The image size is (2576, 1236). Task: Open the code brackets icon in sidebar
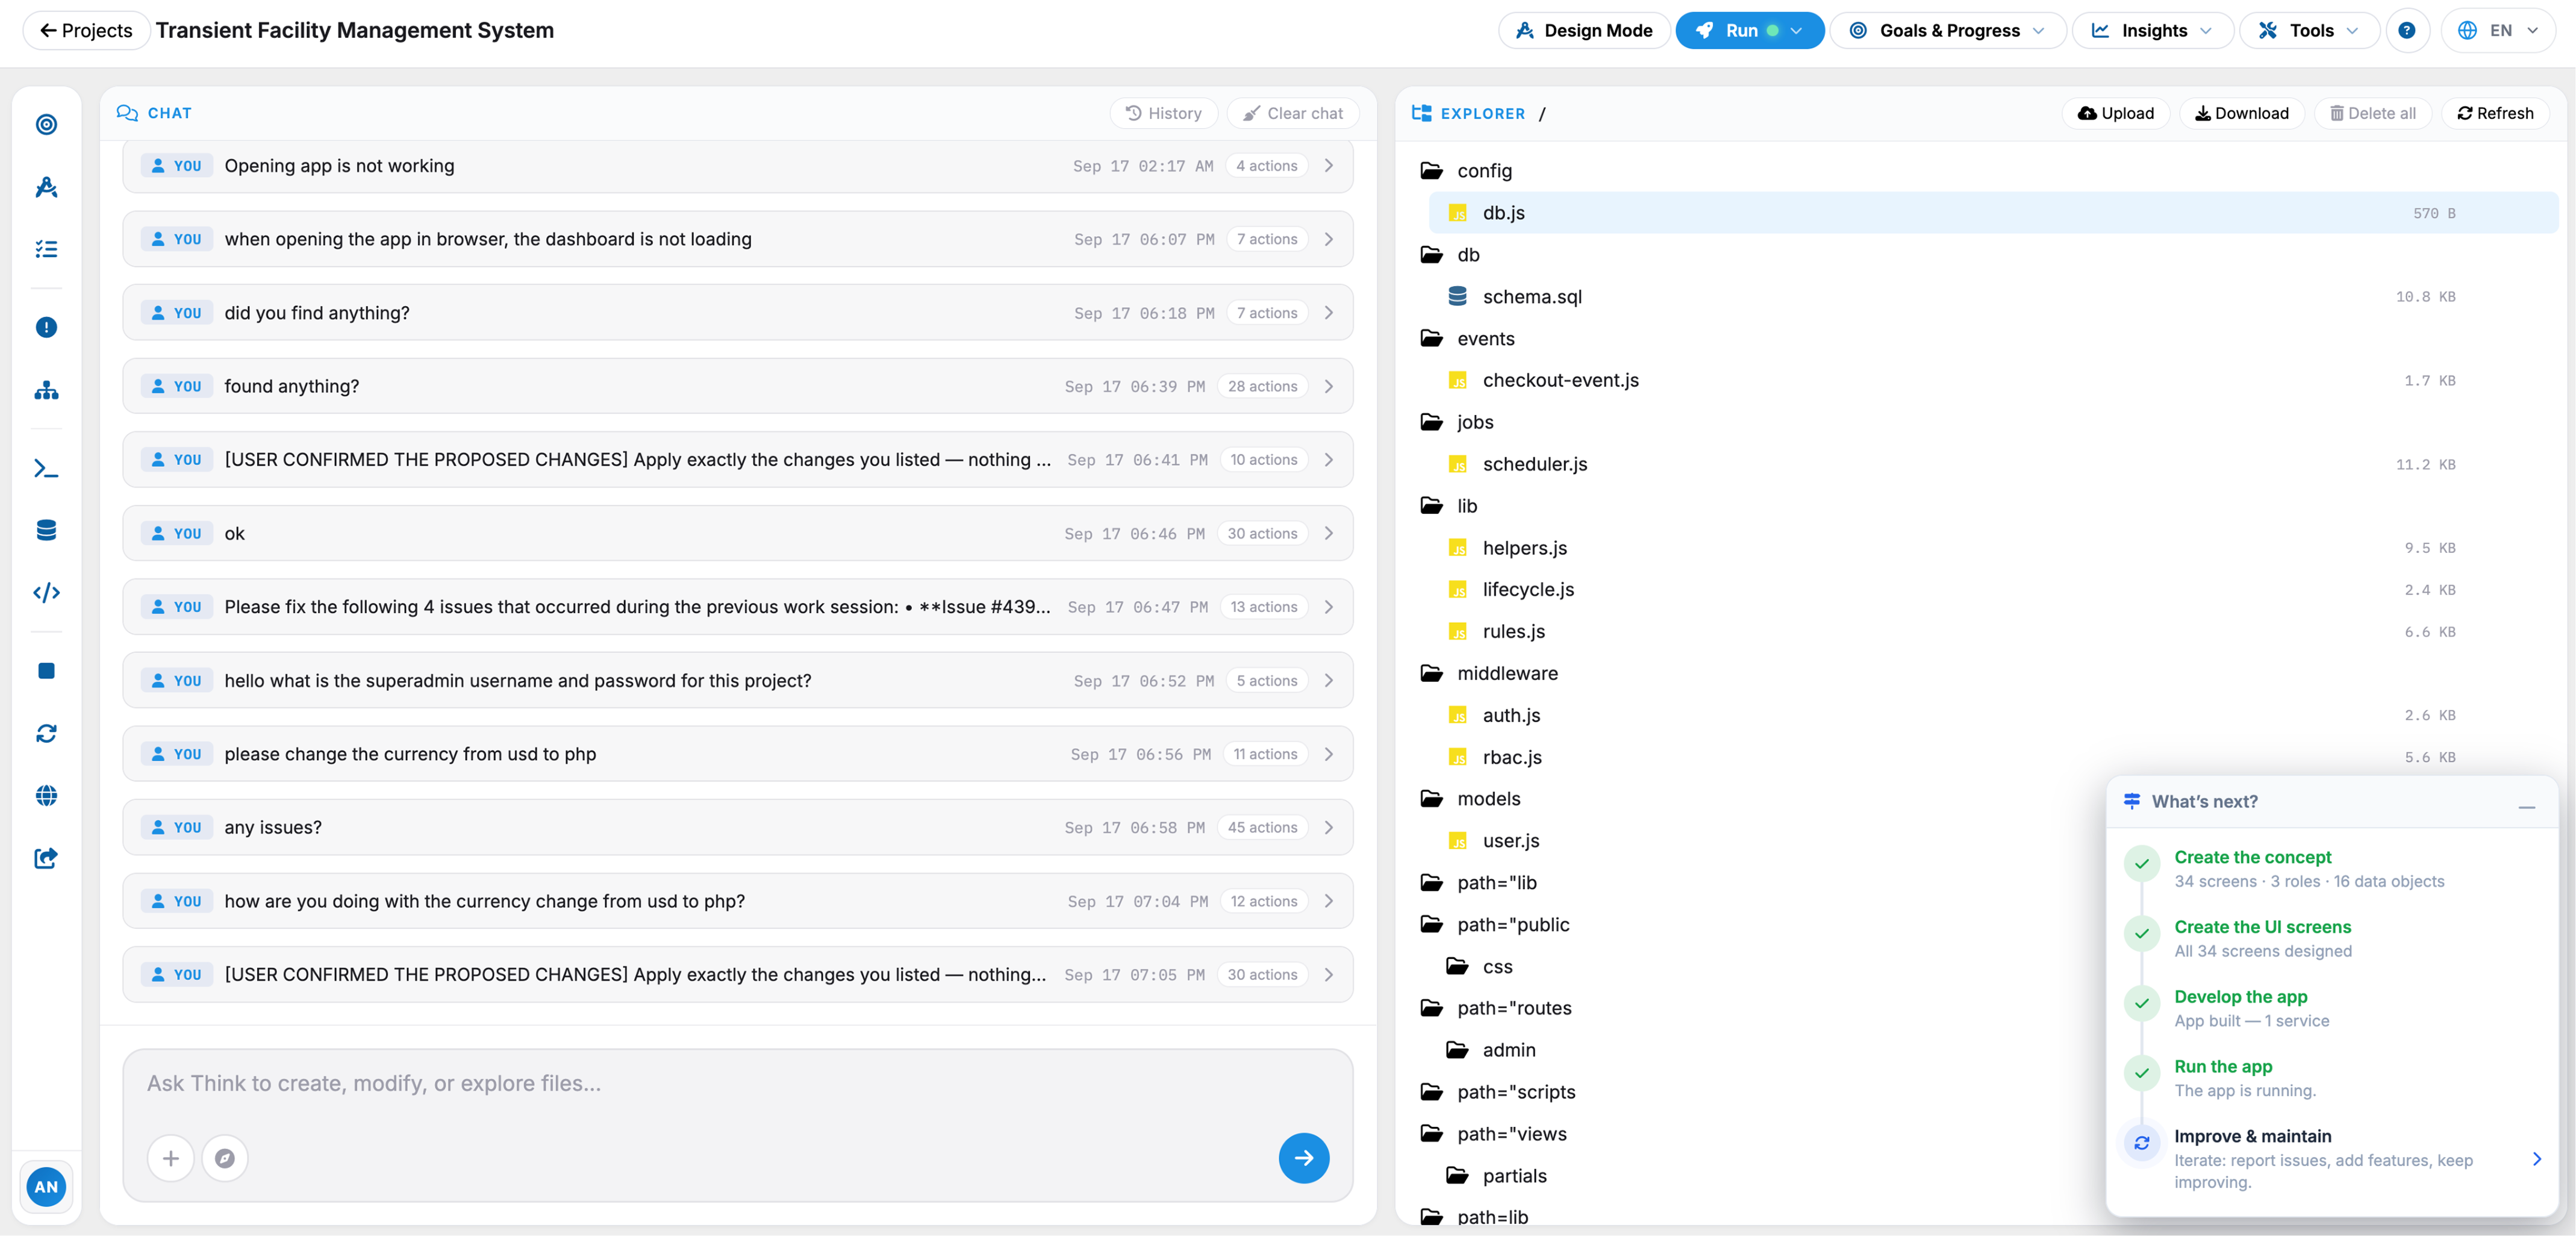click(x=46, y=593)
